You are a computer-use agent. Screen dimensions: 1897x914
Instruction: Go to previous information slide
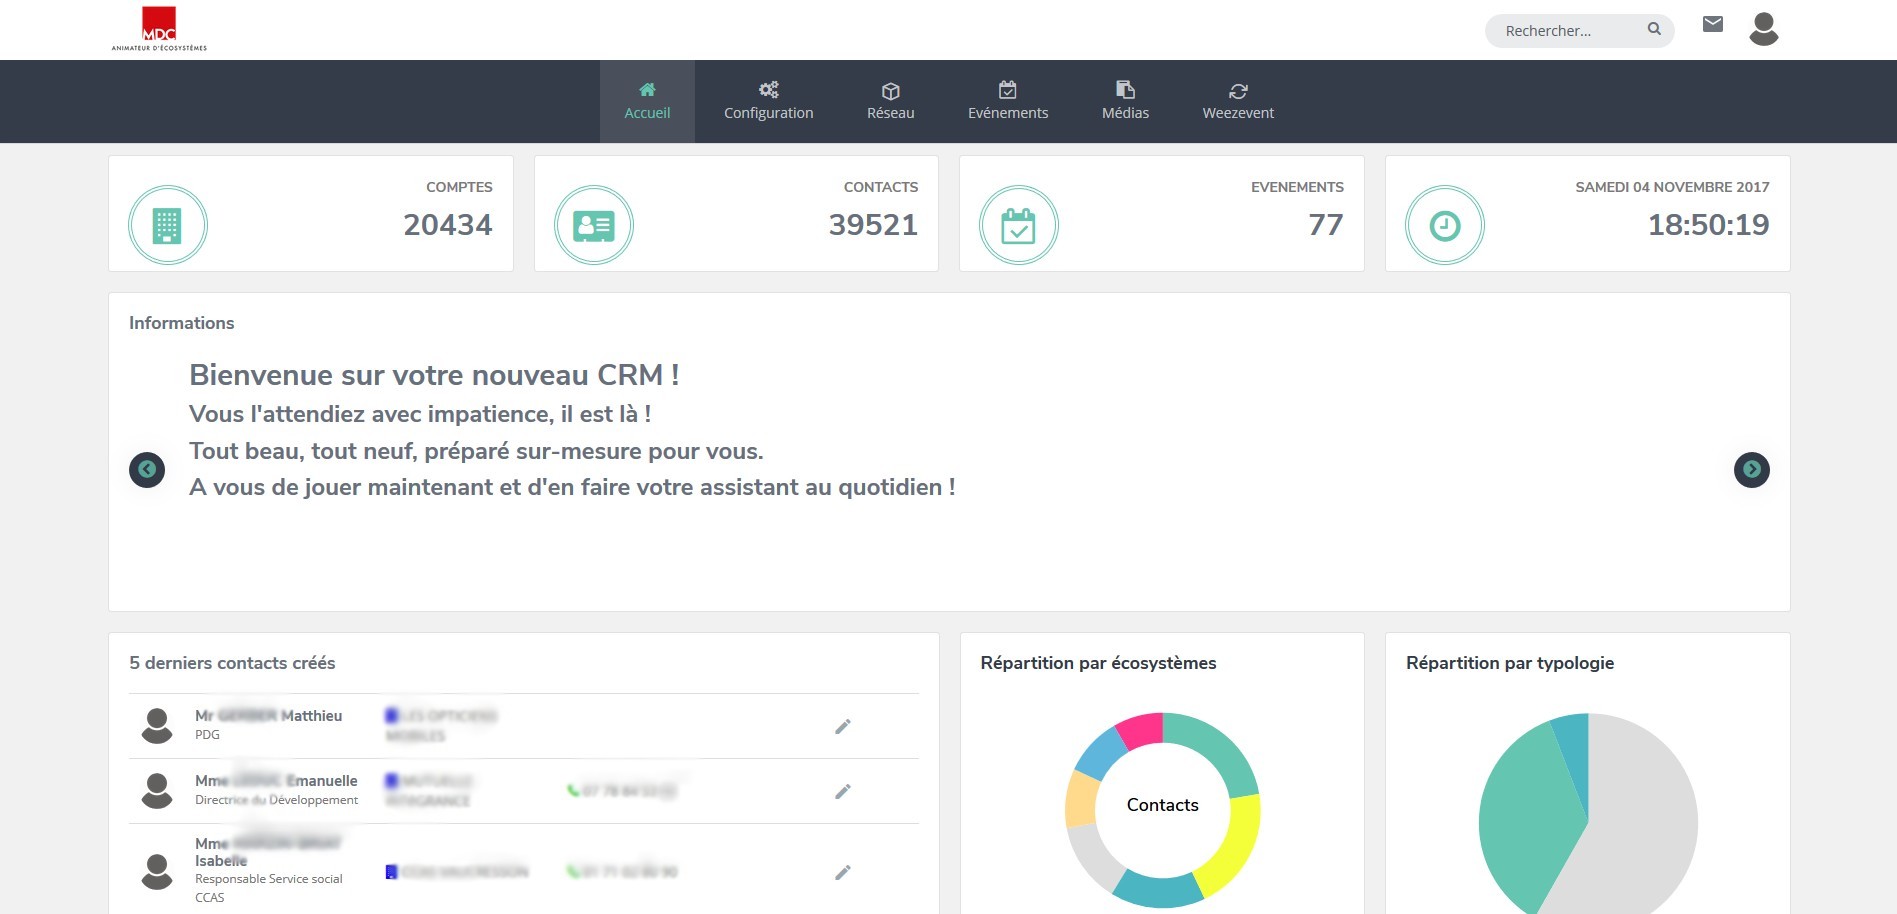[x=147, y=469]
